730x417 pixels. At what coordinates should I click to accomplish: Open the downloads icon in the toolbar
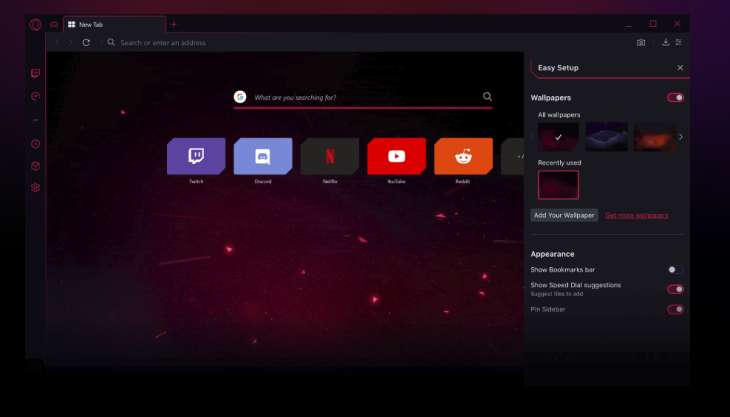[666, 42]
